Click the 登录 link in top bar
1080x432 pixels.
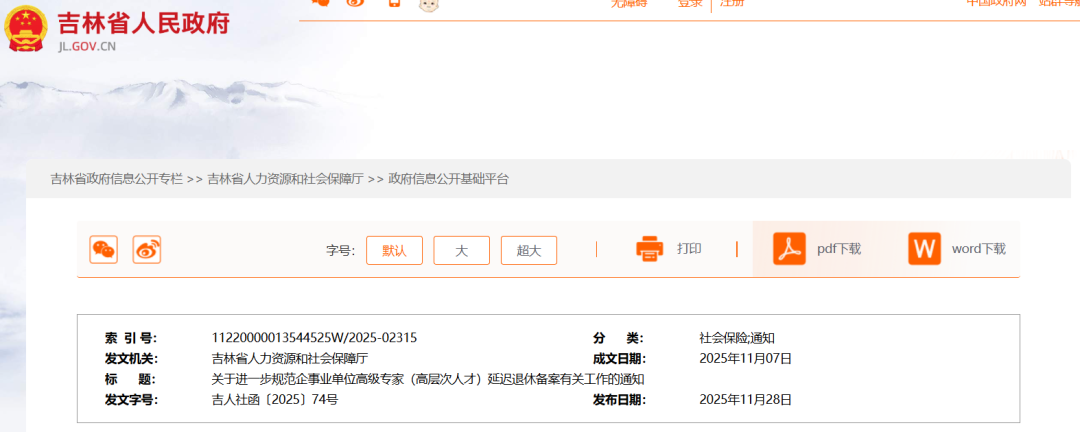690,3
